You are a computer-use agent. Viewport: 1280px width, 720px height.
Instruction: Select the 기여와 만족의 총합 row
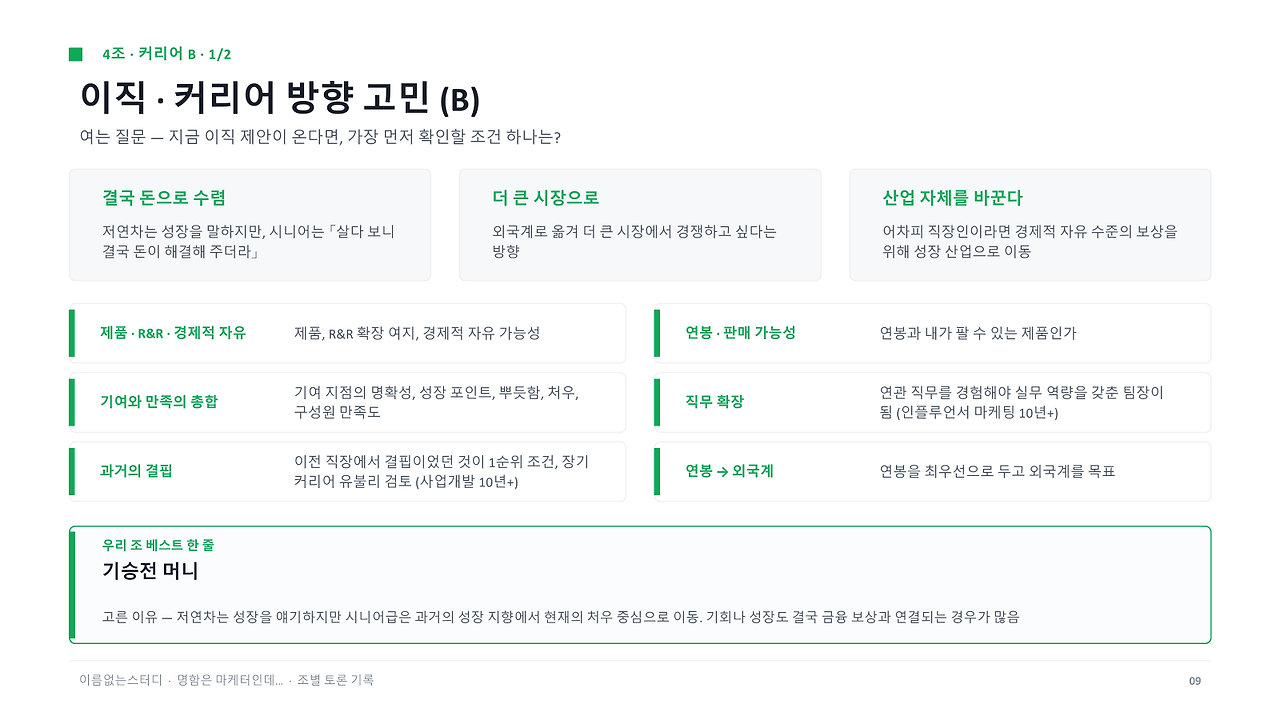click(x=347, y=402)
